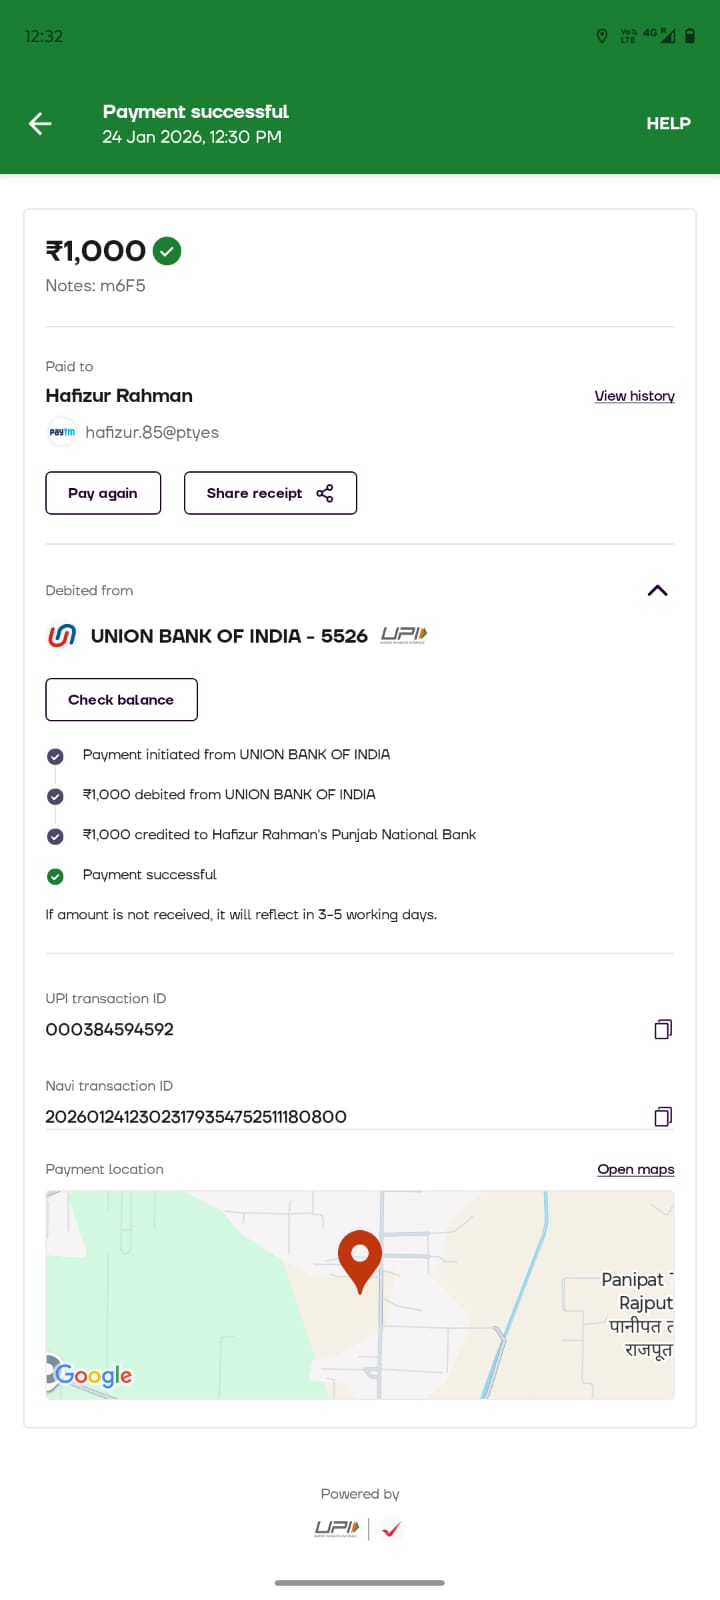
Task: Tap the Paytm icon beside UPI address
Action: [x=62, y=432]
